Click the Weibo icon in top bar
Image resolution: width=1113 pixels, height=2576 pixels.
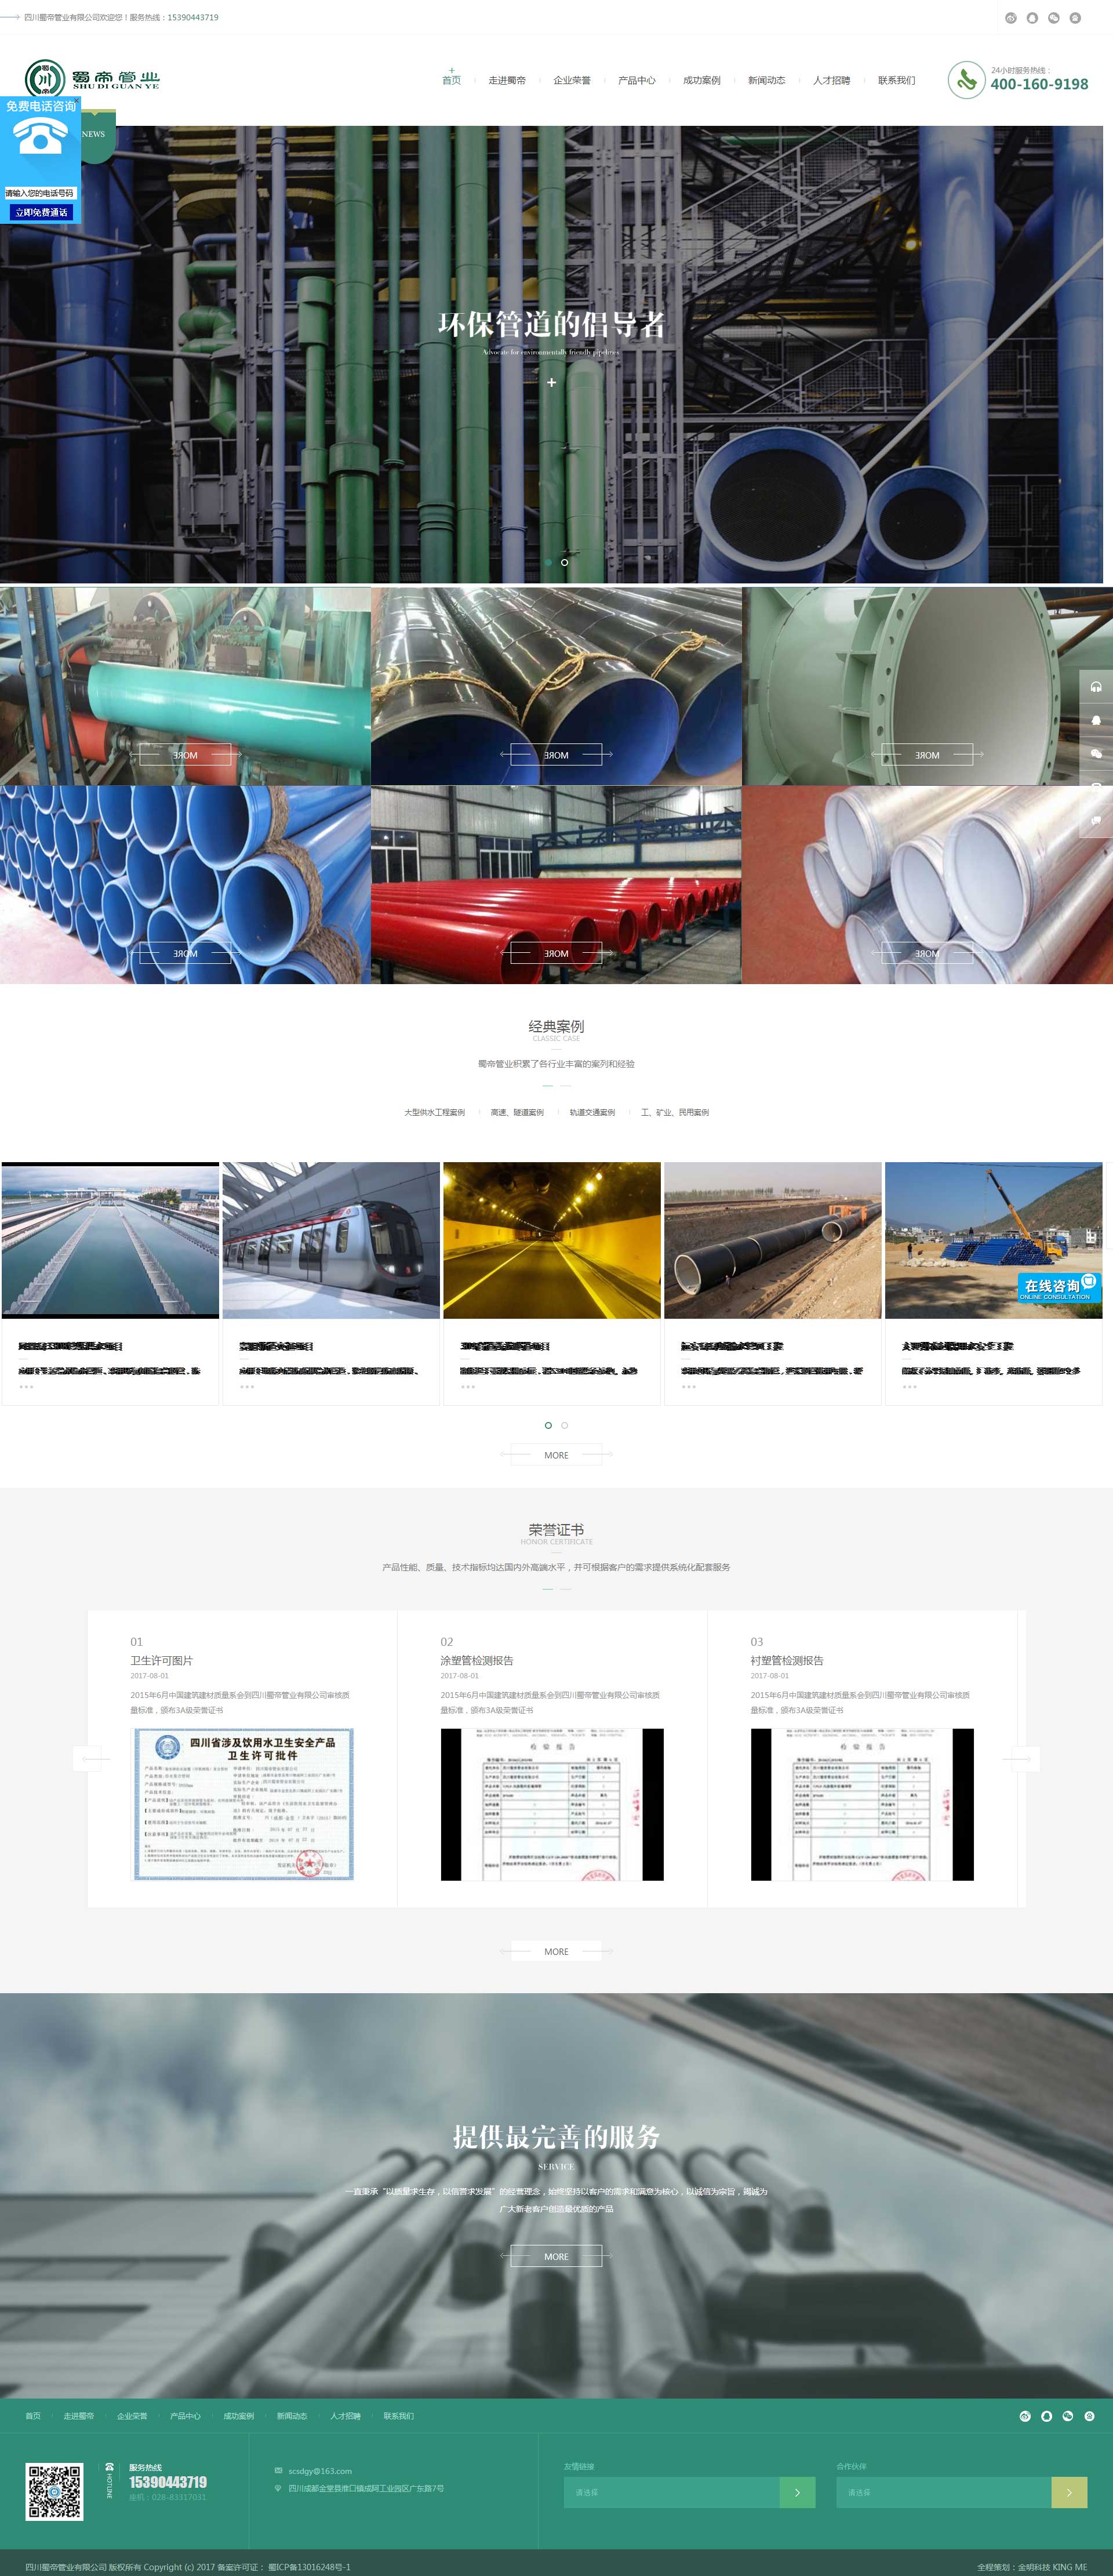point(1010,18)
